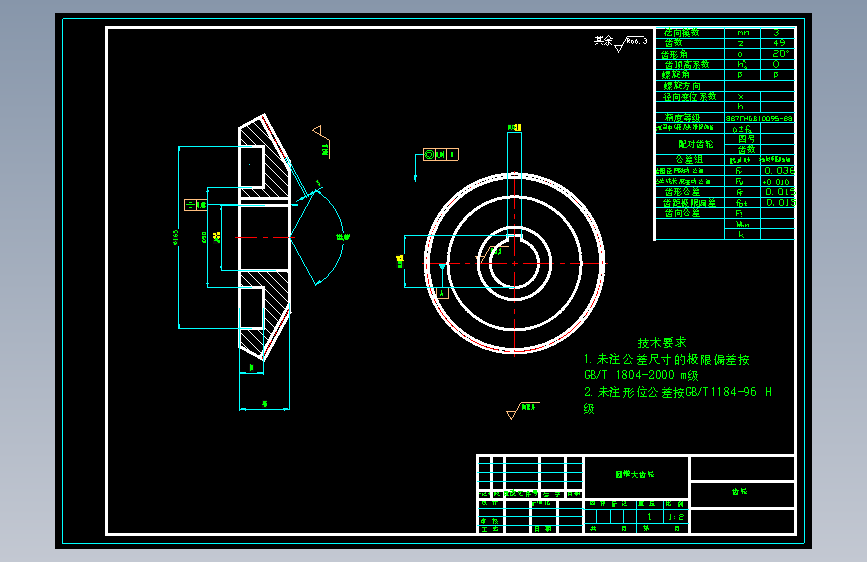Select note 2 未注形位公差按GB/T1184-96 line

[678, 392]
